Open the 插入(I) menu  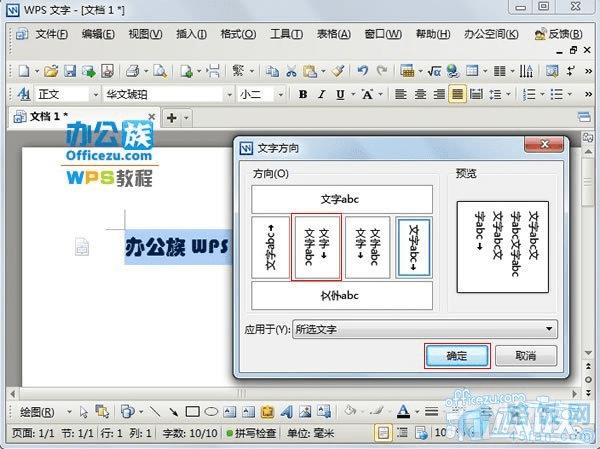pyautogui.click(x=191, y=34)
